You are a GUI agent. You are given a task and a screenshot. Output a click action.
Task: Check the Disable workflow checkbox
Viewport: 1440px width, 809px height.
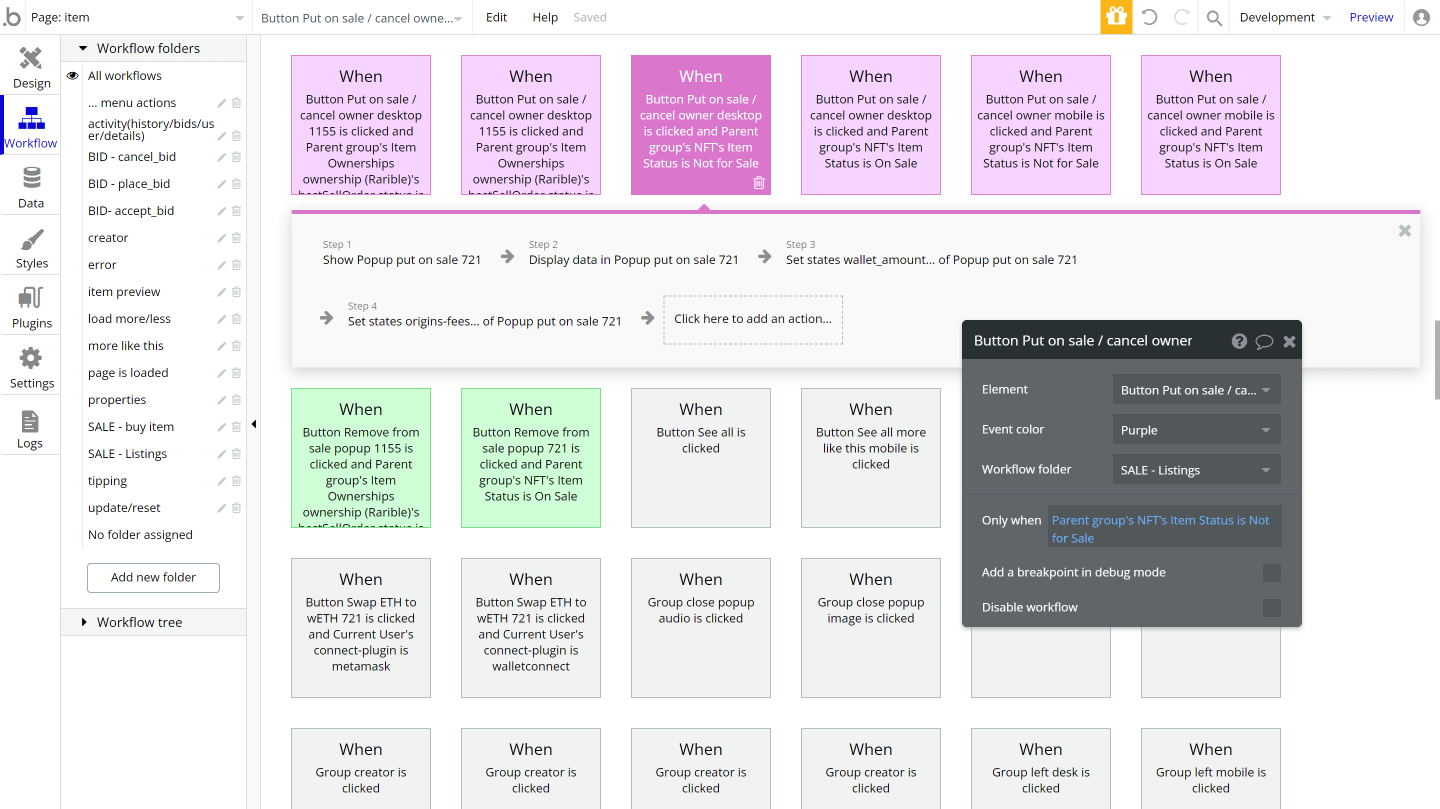tap(1271, 607)
